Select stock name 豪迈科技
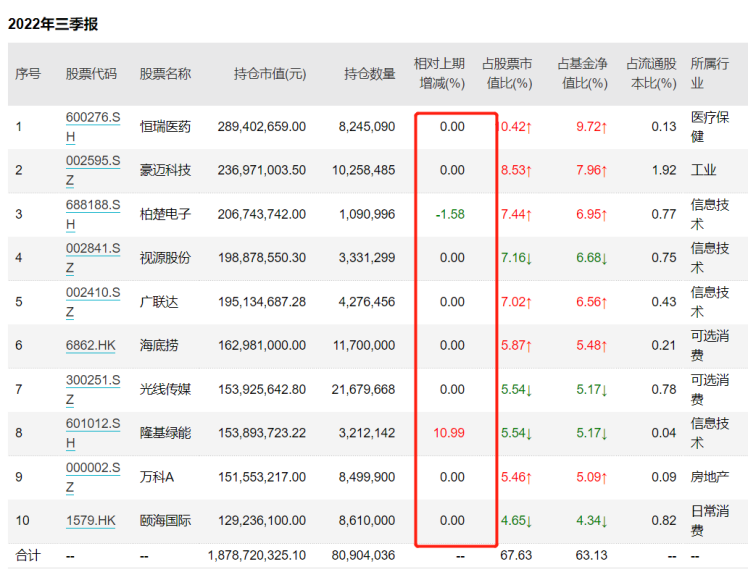 (x=165, y=170)
